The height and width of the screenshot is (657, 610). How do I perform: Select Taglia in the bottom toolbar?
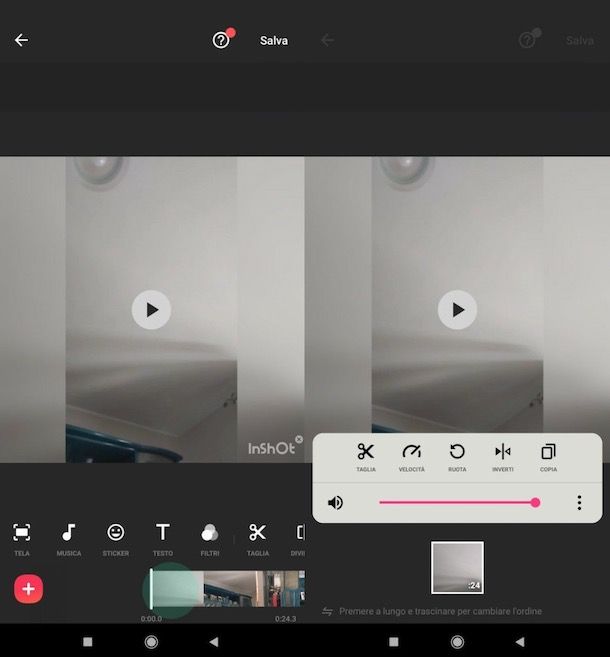point(257,539)
